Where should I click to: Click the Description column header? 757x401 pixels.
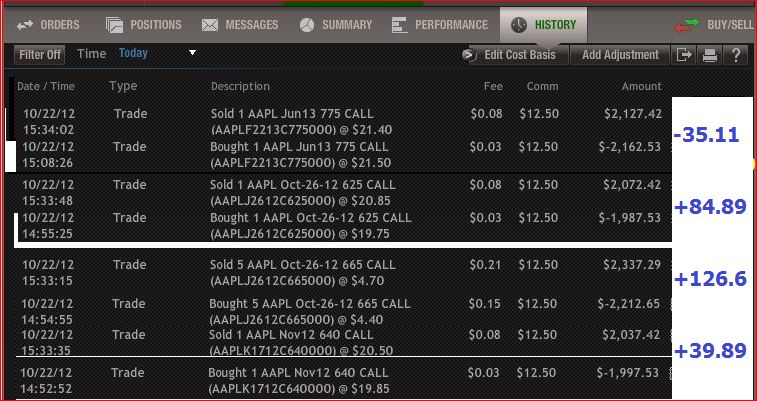[x=240, y=86]
